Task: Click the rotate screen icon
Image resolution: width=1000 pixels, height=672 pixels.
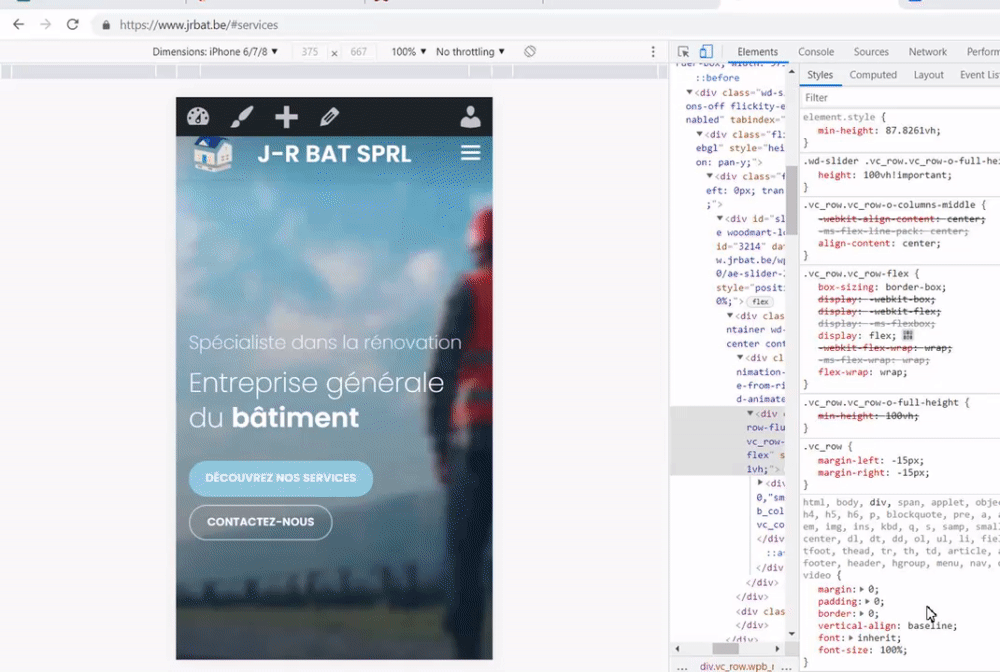Action: tap(530, 52)
